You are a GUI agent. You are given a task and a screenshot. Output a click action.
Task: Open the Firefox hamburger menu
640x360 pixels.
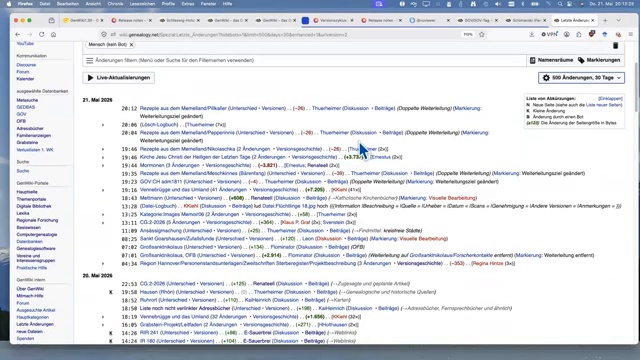tap(631, 35)
